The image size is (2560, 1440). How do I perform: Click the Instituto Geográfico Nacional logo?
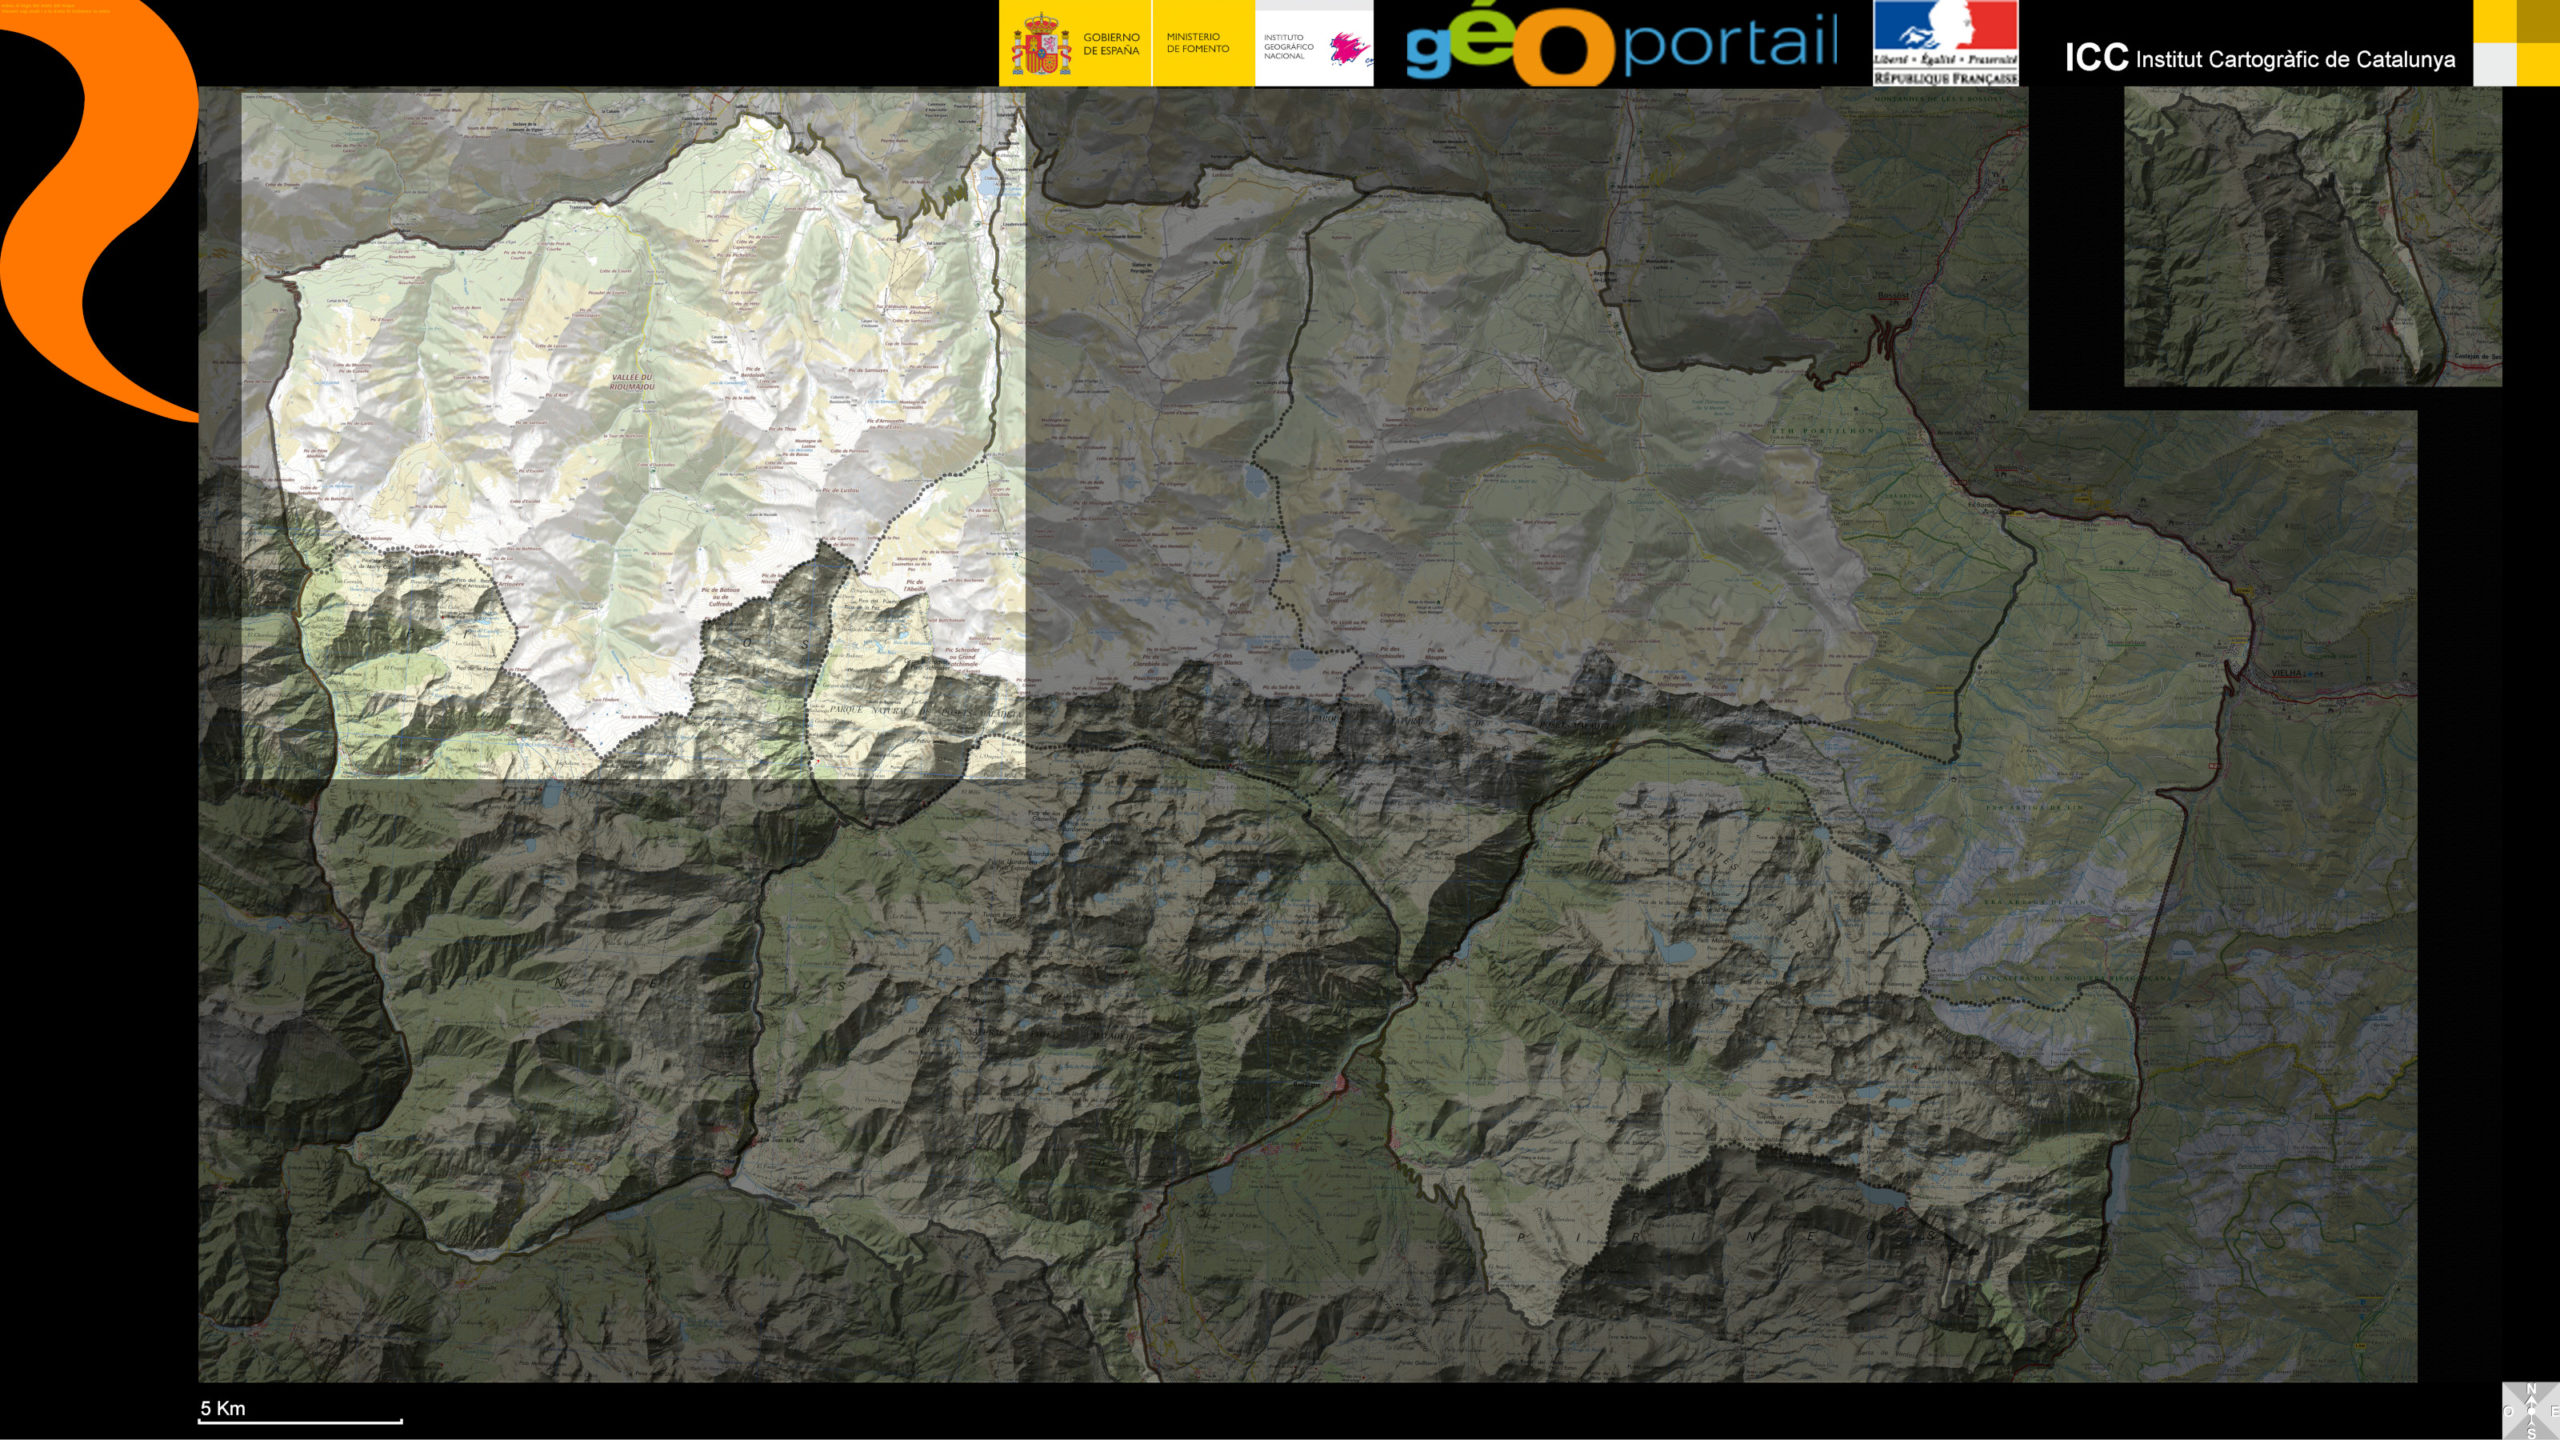[1313, 46]
